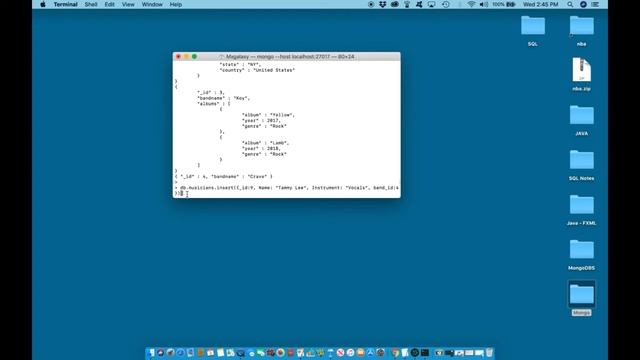The image size is (640, 360).
Task: Open App Store in the dock
Action: [x=370, y=353]
